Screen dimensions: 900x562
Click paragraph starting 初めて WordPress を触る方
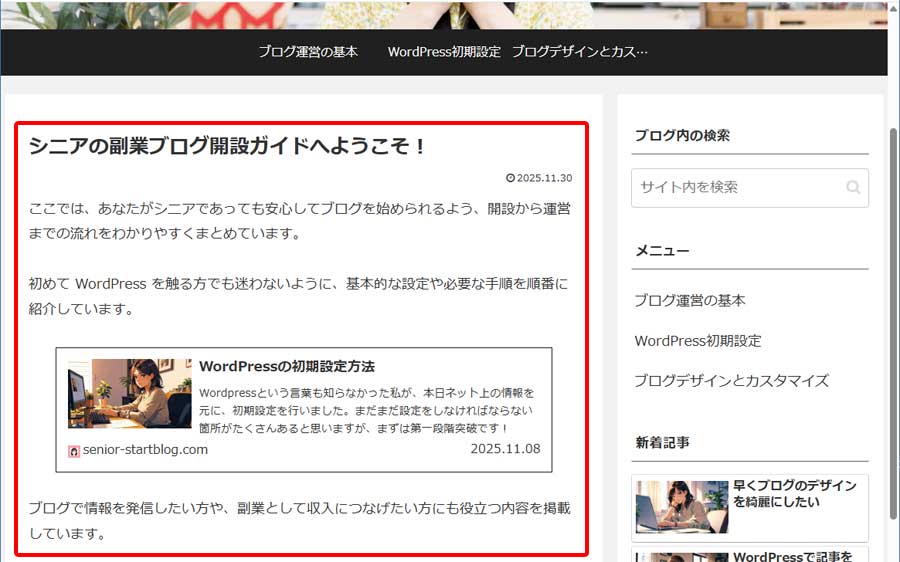click(x=298, y=296)
